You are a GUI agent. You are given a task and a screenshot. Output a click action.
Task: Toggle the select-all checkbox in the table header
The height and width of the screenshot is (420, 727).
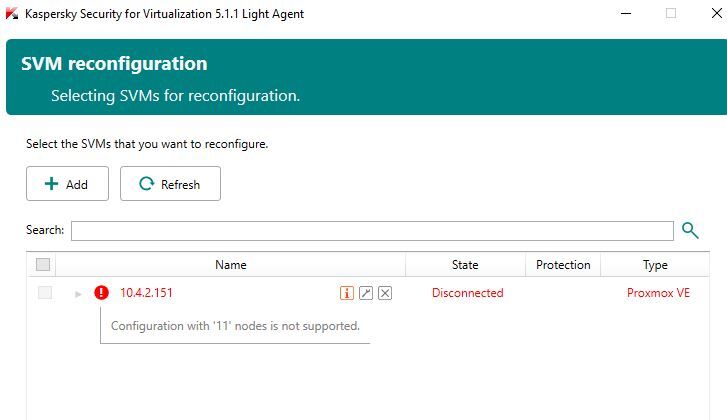(42, 265)
